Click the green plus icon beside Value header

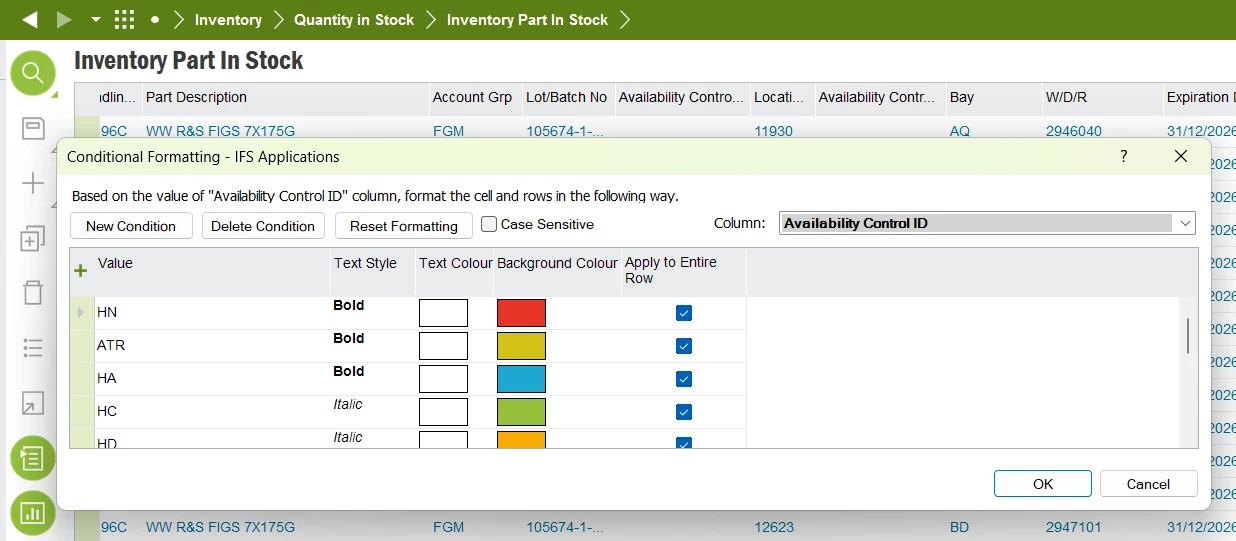point(81,270)
